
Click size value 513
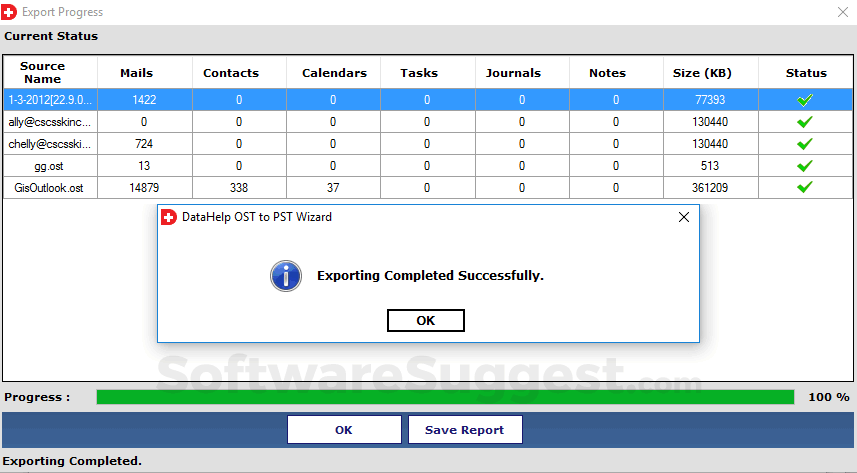coord(710,166)
